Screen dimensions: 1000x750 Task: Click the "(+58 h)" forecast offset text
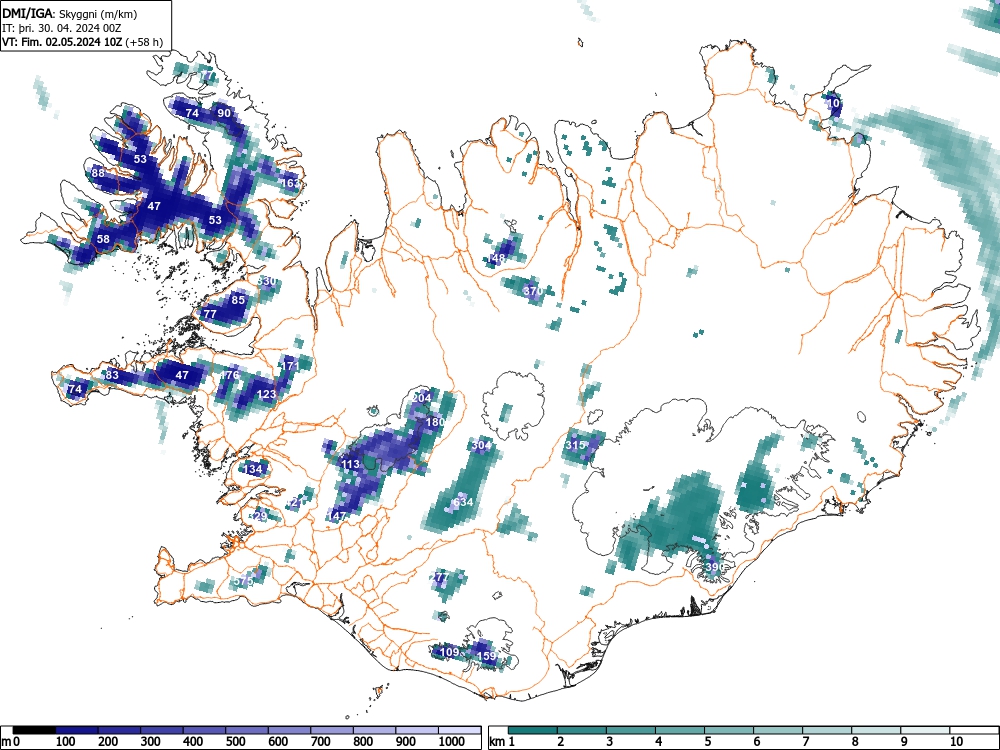145,42
